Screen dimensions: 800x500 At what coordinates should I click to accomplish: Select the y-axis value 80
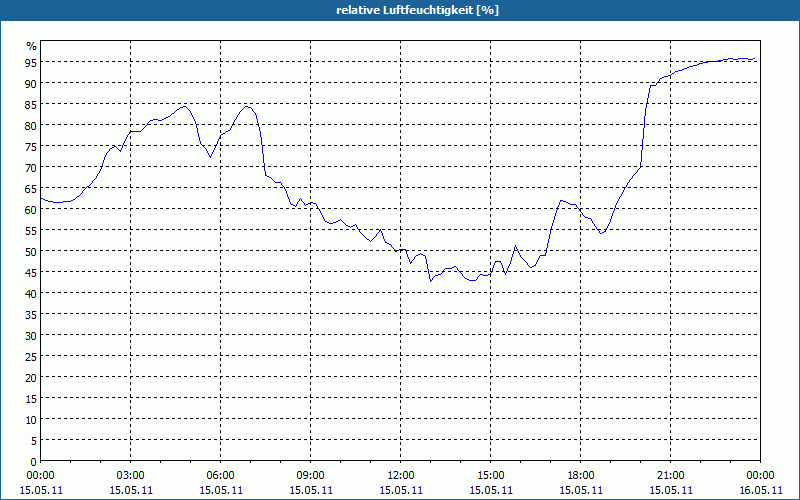click(x=31, y=126)
